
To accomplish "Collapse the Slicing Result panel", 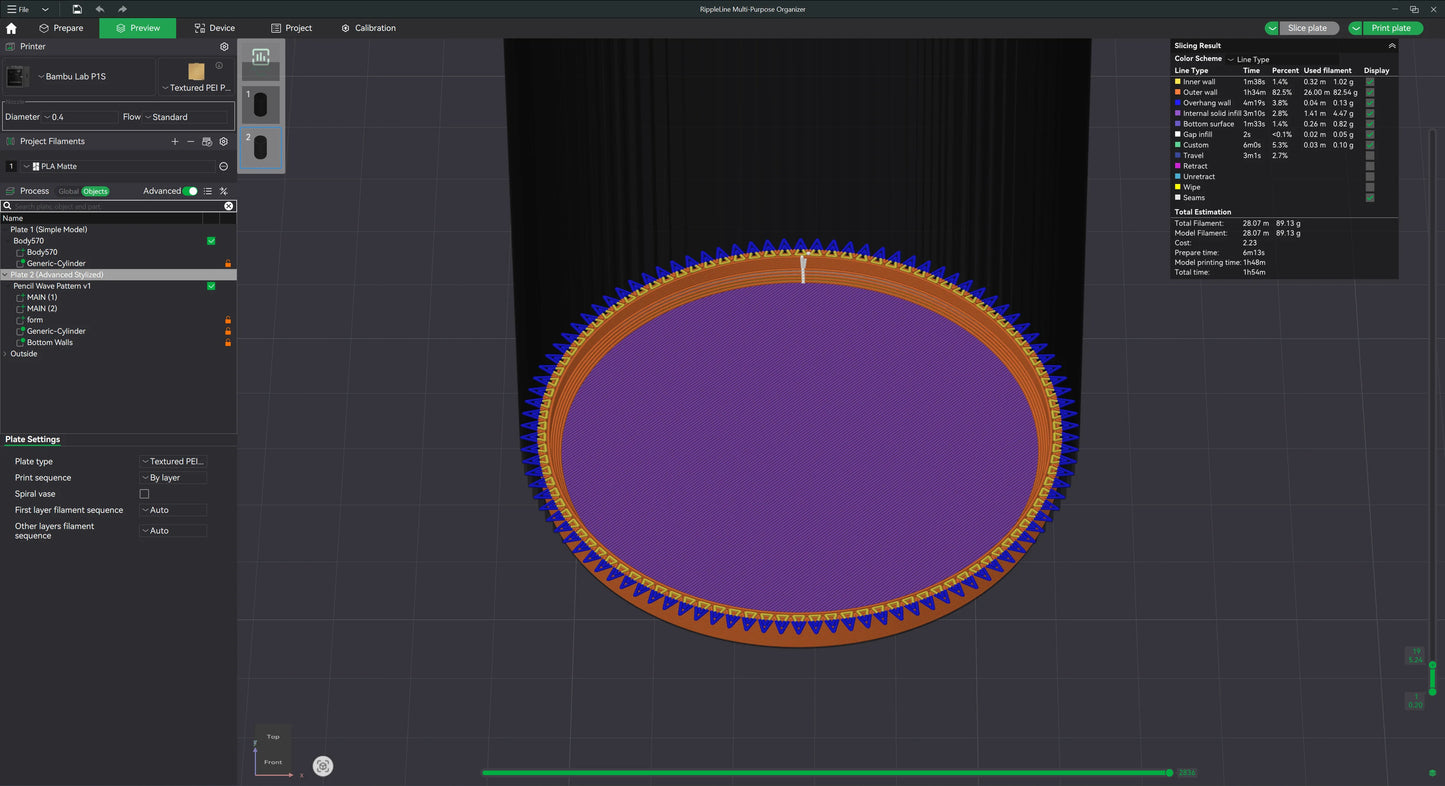I will pos(1391,46).
